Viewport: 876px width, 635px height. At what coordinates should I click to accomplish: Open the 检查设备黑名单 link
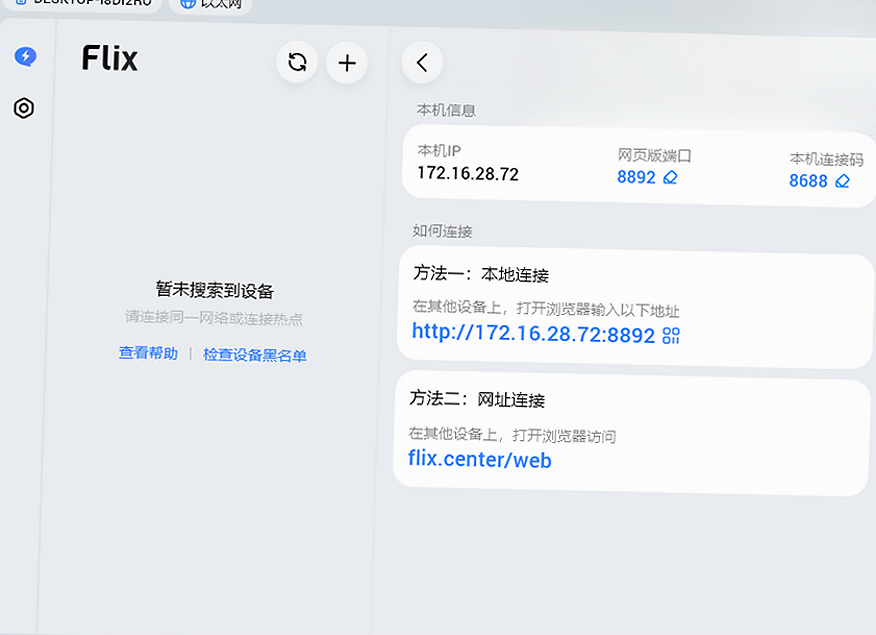pos(255,355)
